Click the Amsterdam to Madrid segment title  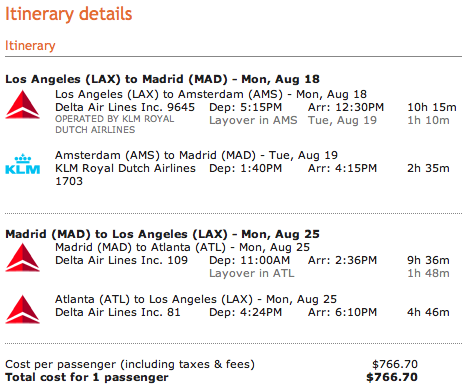tap(196, 155)
